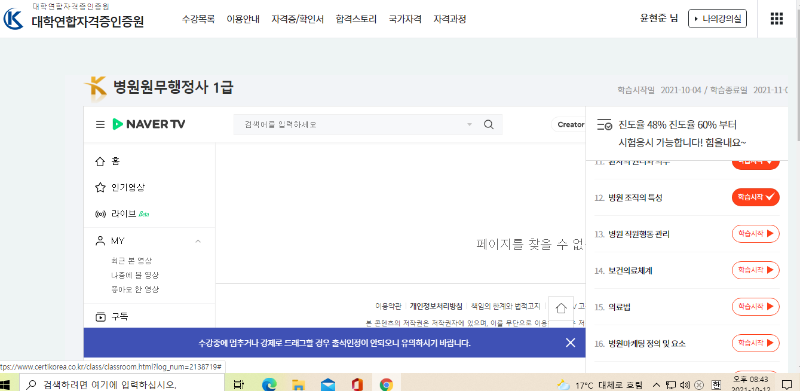Click the 이용약관 footer link
Image resolution: width=800 pixels, height=391 pixels.
click(x=388, y=306)
